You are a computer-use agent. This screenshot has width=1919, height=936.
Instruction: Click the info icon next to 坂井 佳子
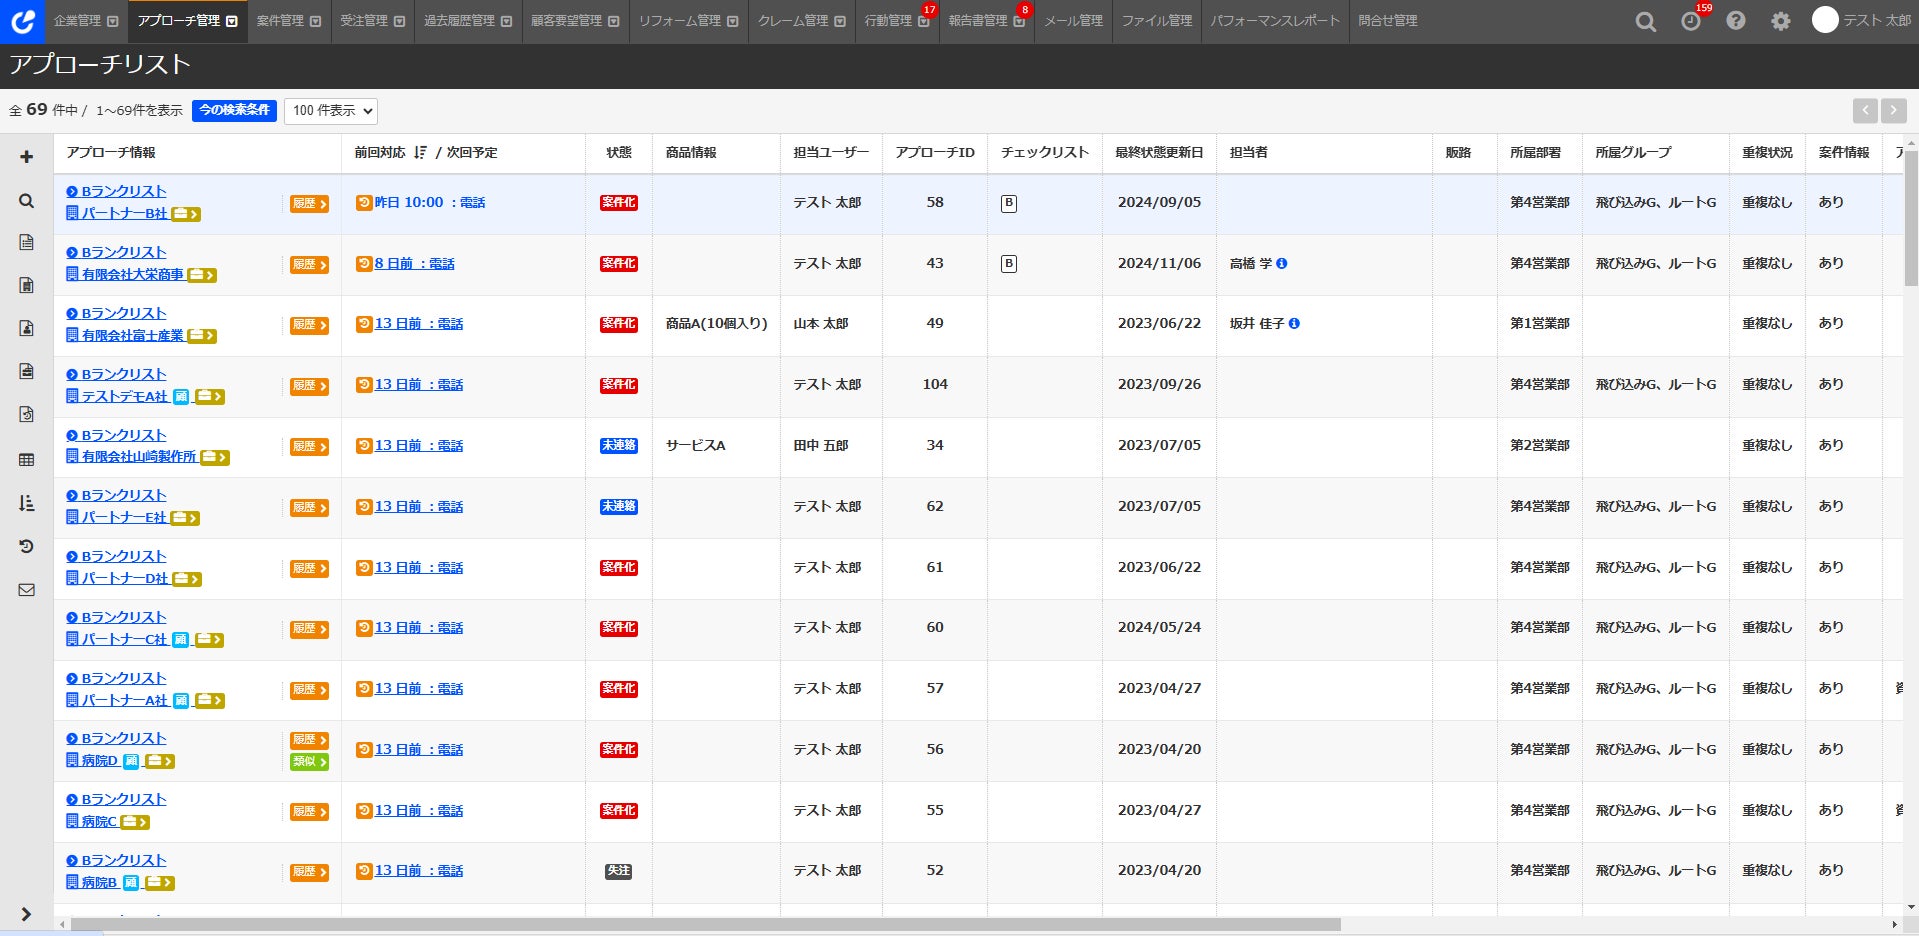(1295, 323)
